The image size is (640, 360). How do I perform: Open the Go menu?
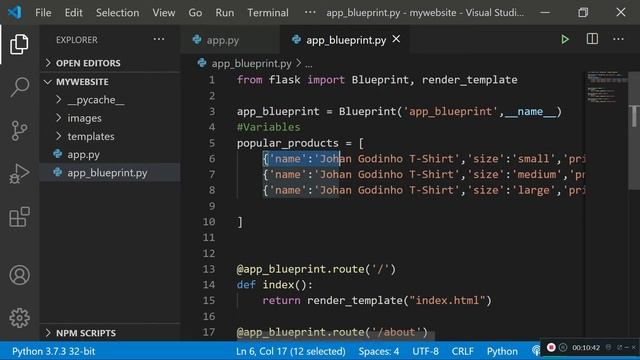(195, 13)
